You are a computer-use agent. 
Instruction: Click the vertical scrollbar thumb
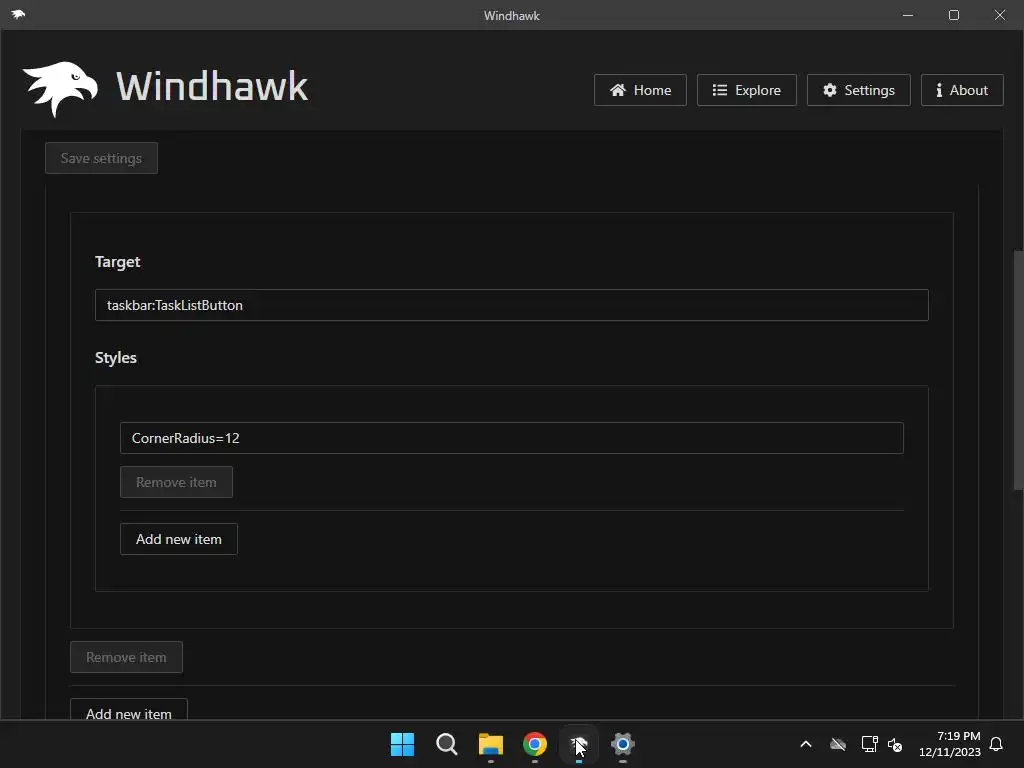[x=1018, y=370]
